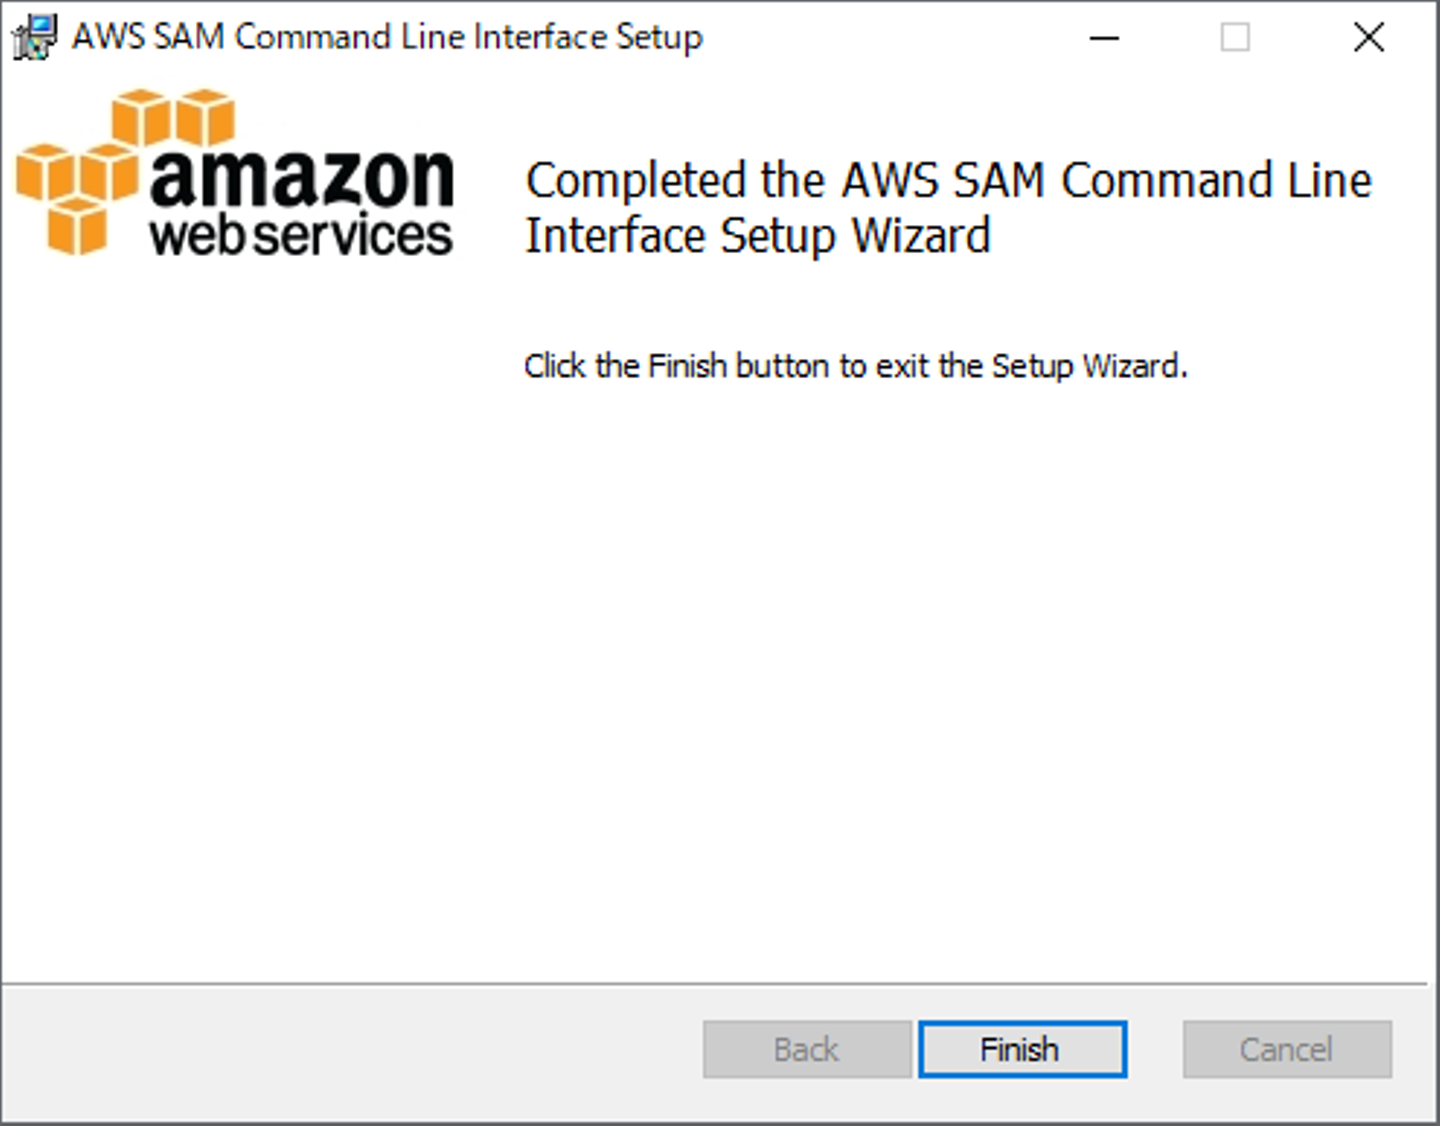Click "Interface Setup" in the large heading

pos(683,237)
